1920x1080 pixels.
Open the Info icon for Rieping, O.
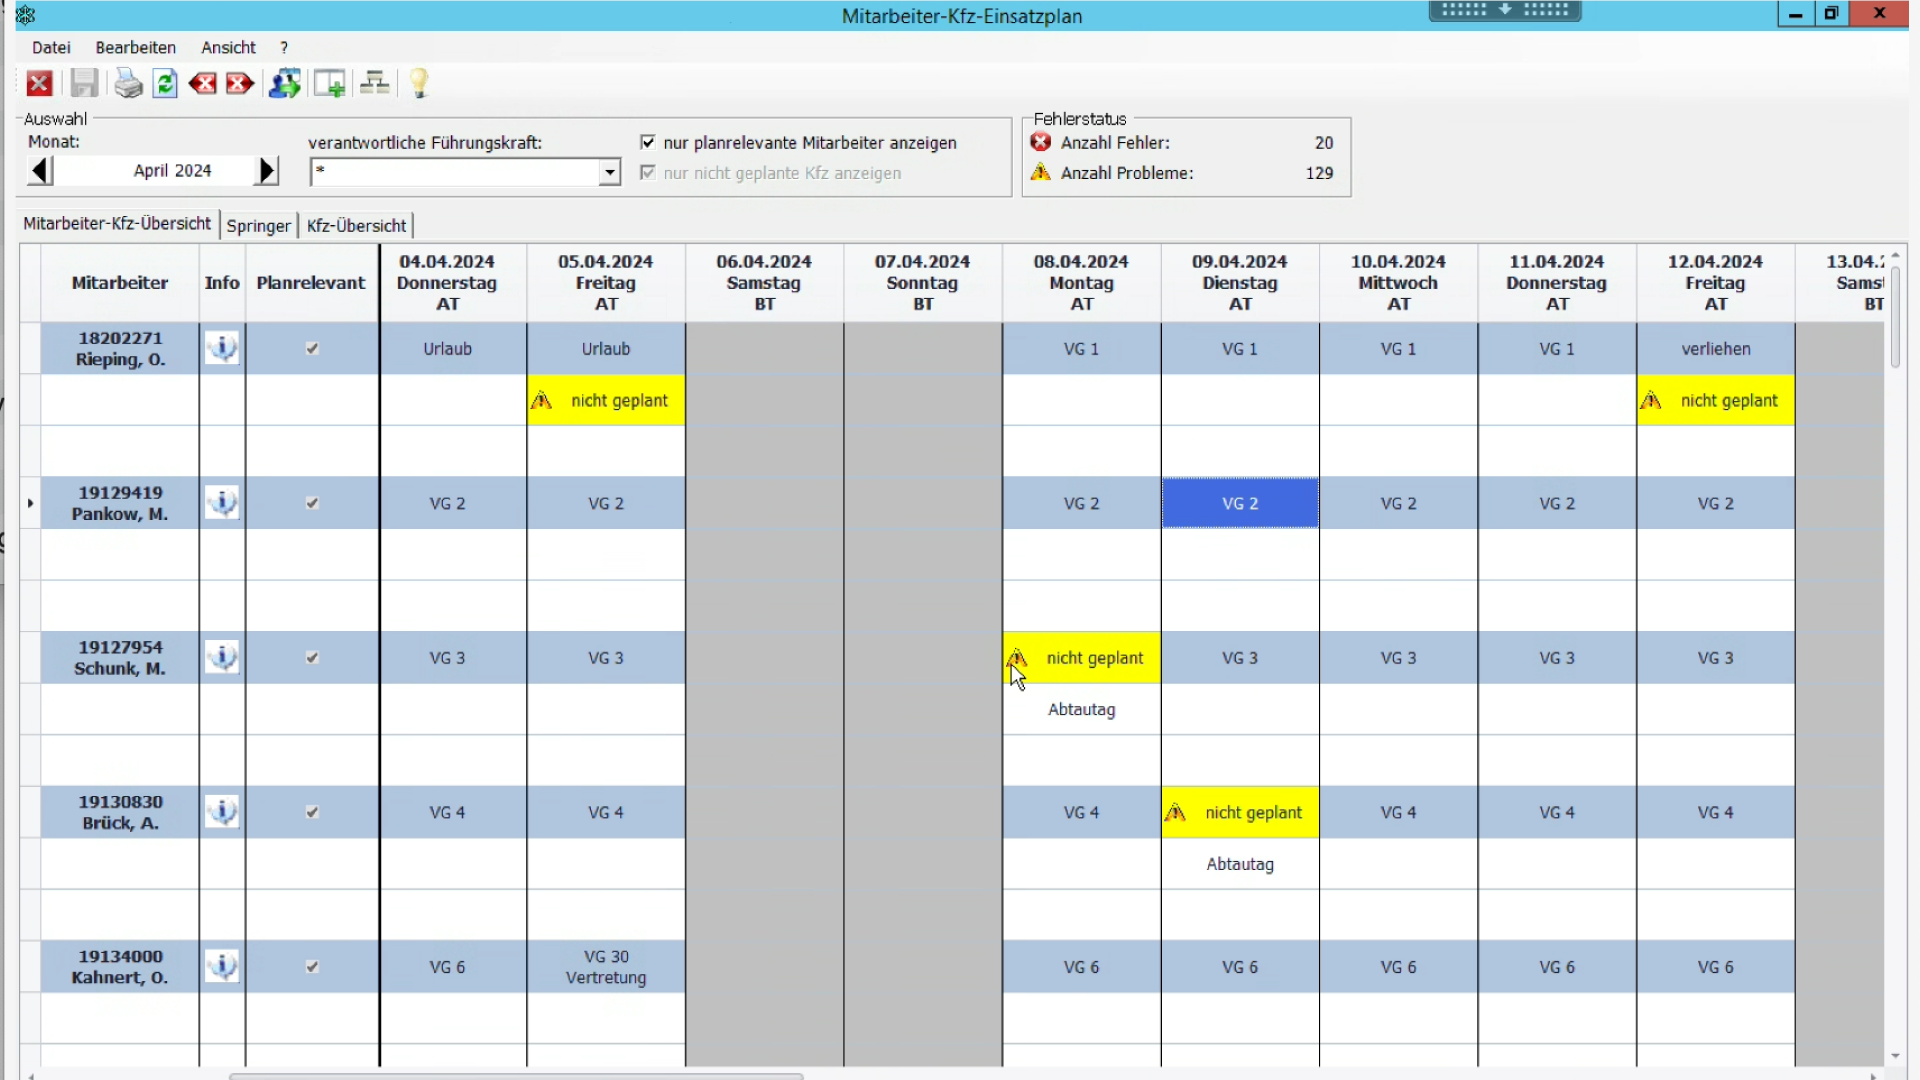click(x=222, y=348)
